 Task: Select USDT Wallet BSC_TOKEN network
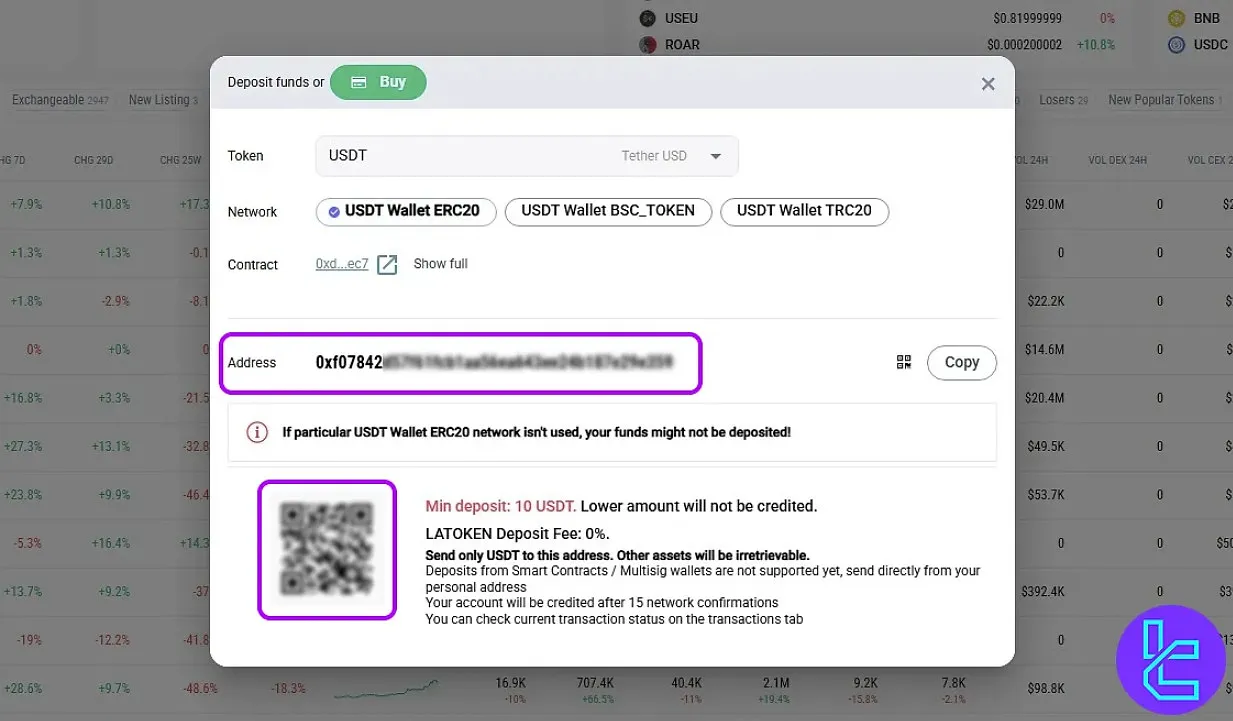pyautogui.click(x=608, y=211)
